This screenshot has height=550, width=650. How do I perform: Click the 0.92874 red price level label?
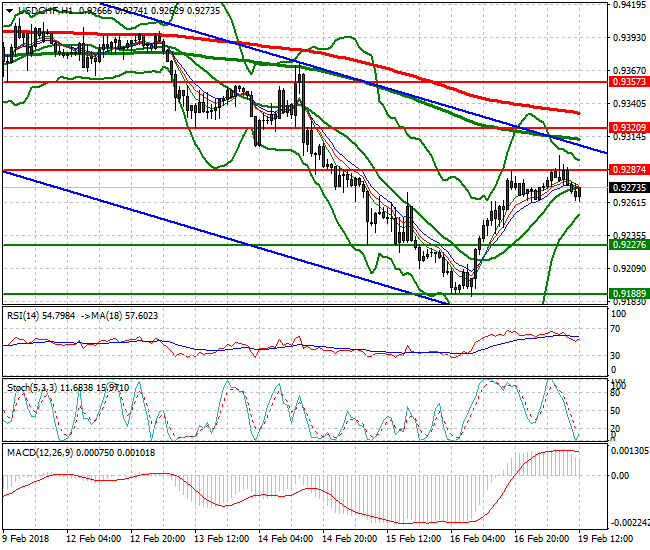pos(629,170)
